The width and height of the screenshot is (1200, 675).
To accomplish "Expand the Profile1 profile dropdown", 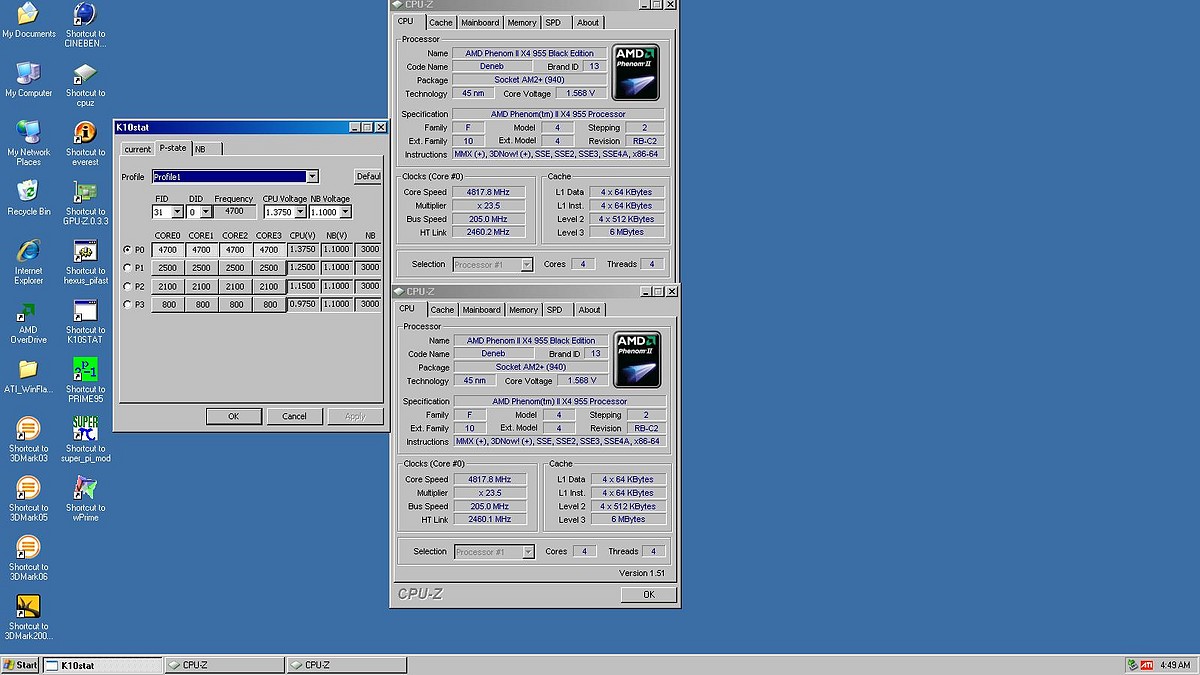I will tap(313, 177).
